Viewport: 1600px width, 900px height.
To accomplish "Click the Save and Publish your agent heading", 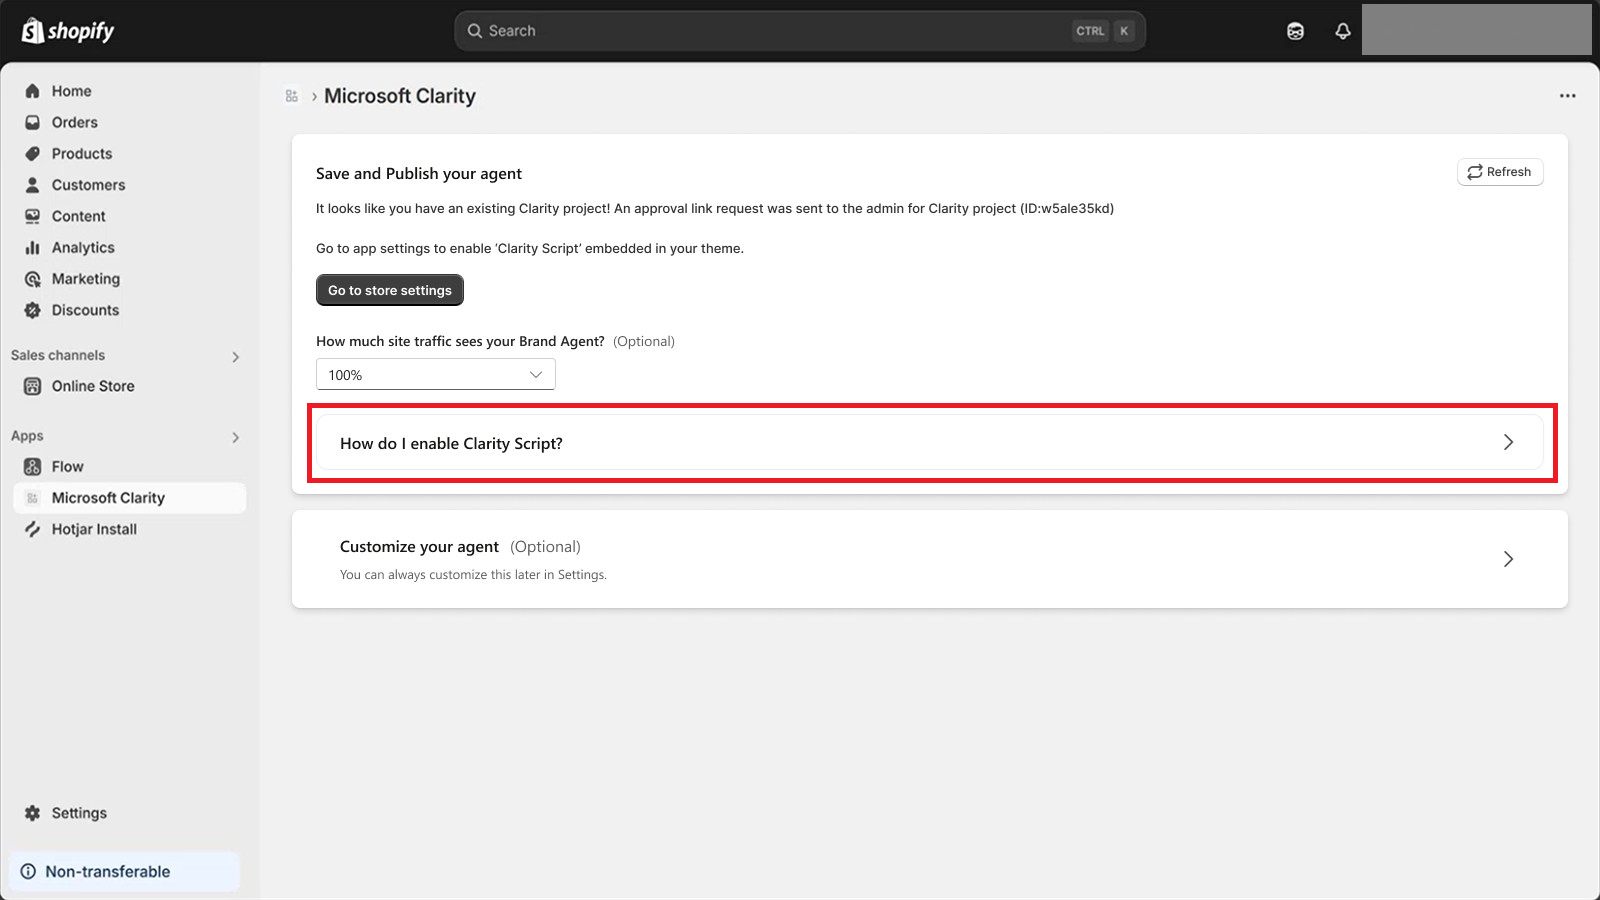I will pyautogui.click(x=419, y=173).
